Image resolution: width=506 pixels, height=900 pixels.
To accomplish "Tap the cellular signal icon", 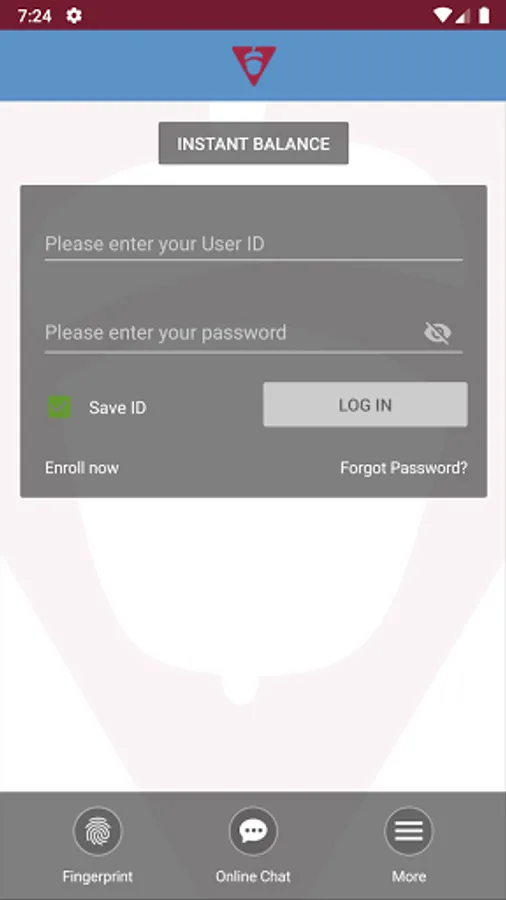I will pyautogui.click(x=462, y=15).
